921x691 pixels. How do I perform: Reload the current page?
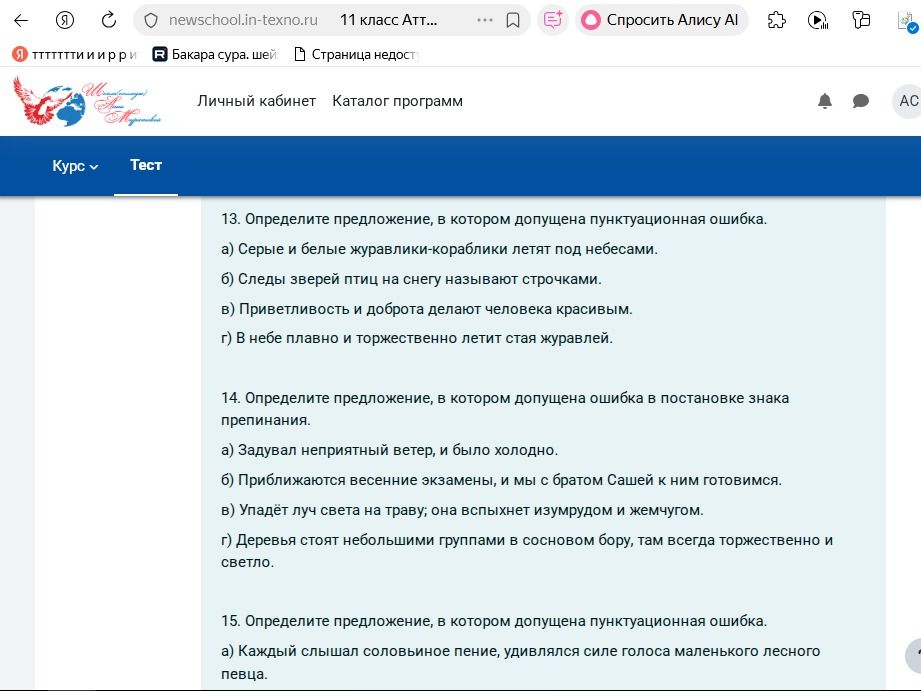[109, 21]
